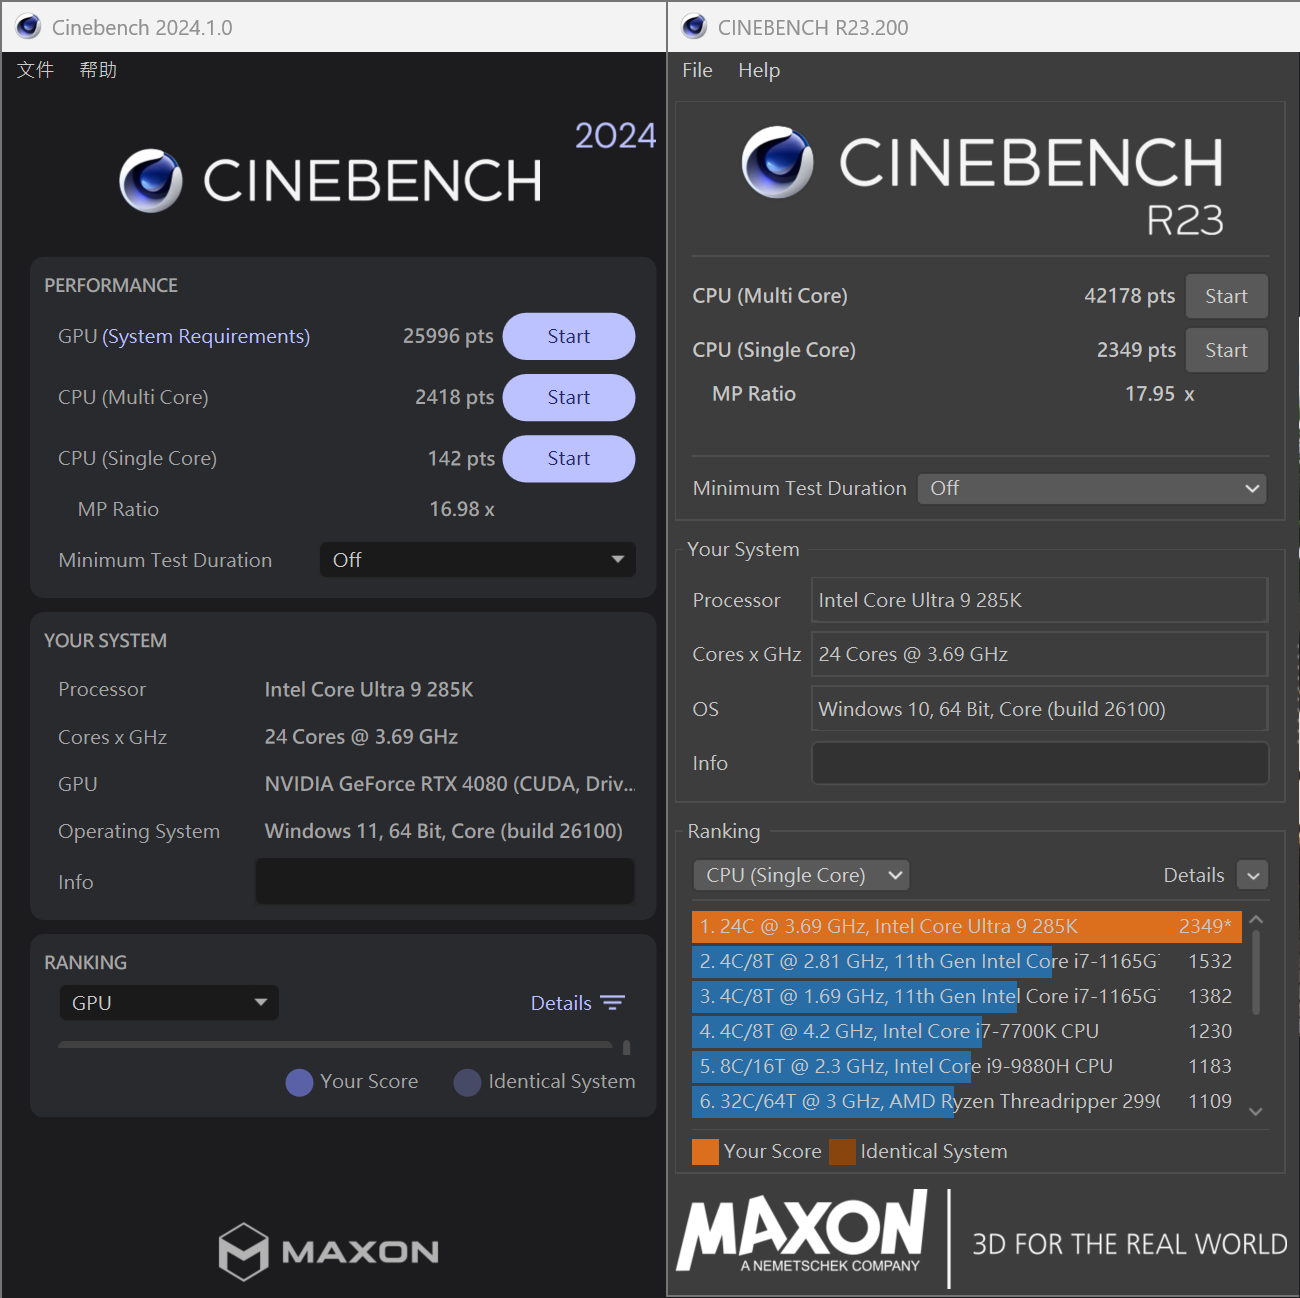
Task: Select rank 4 Intel Core i7-7700K row
Action: 966,1031
